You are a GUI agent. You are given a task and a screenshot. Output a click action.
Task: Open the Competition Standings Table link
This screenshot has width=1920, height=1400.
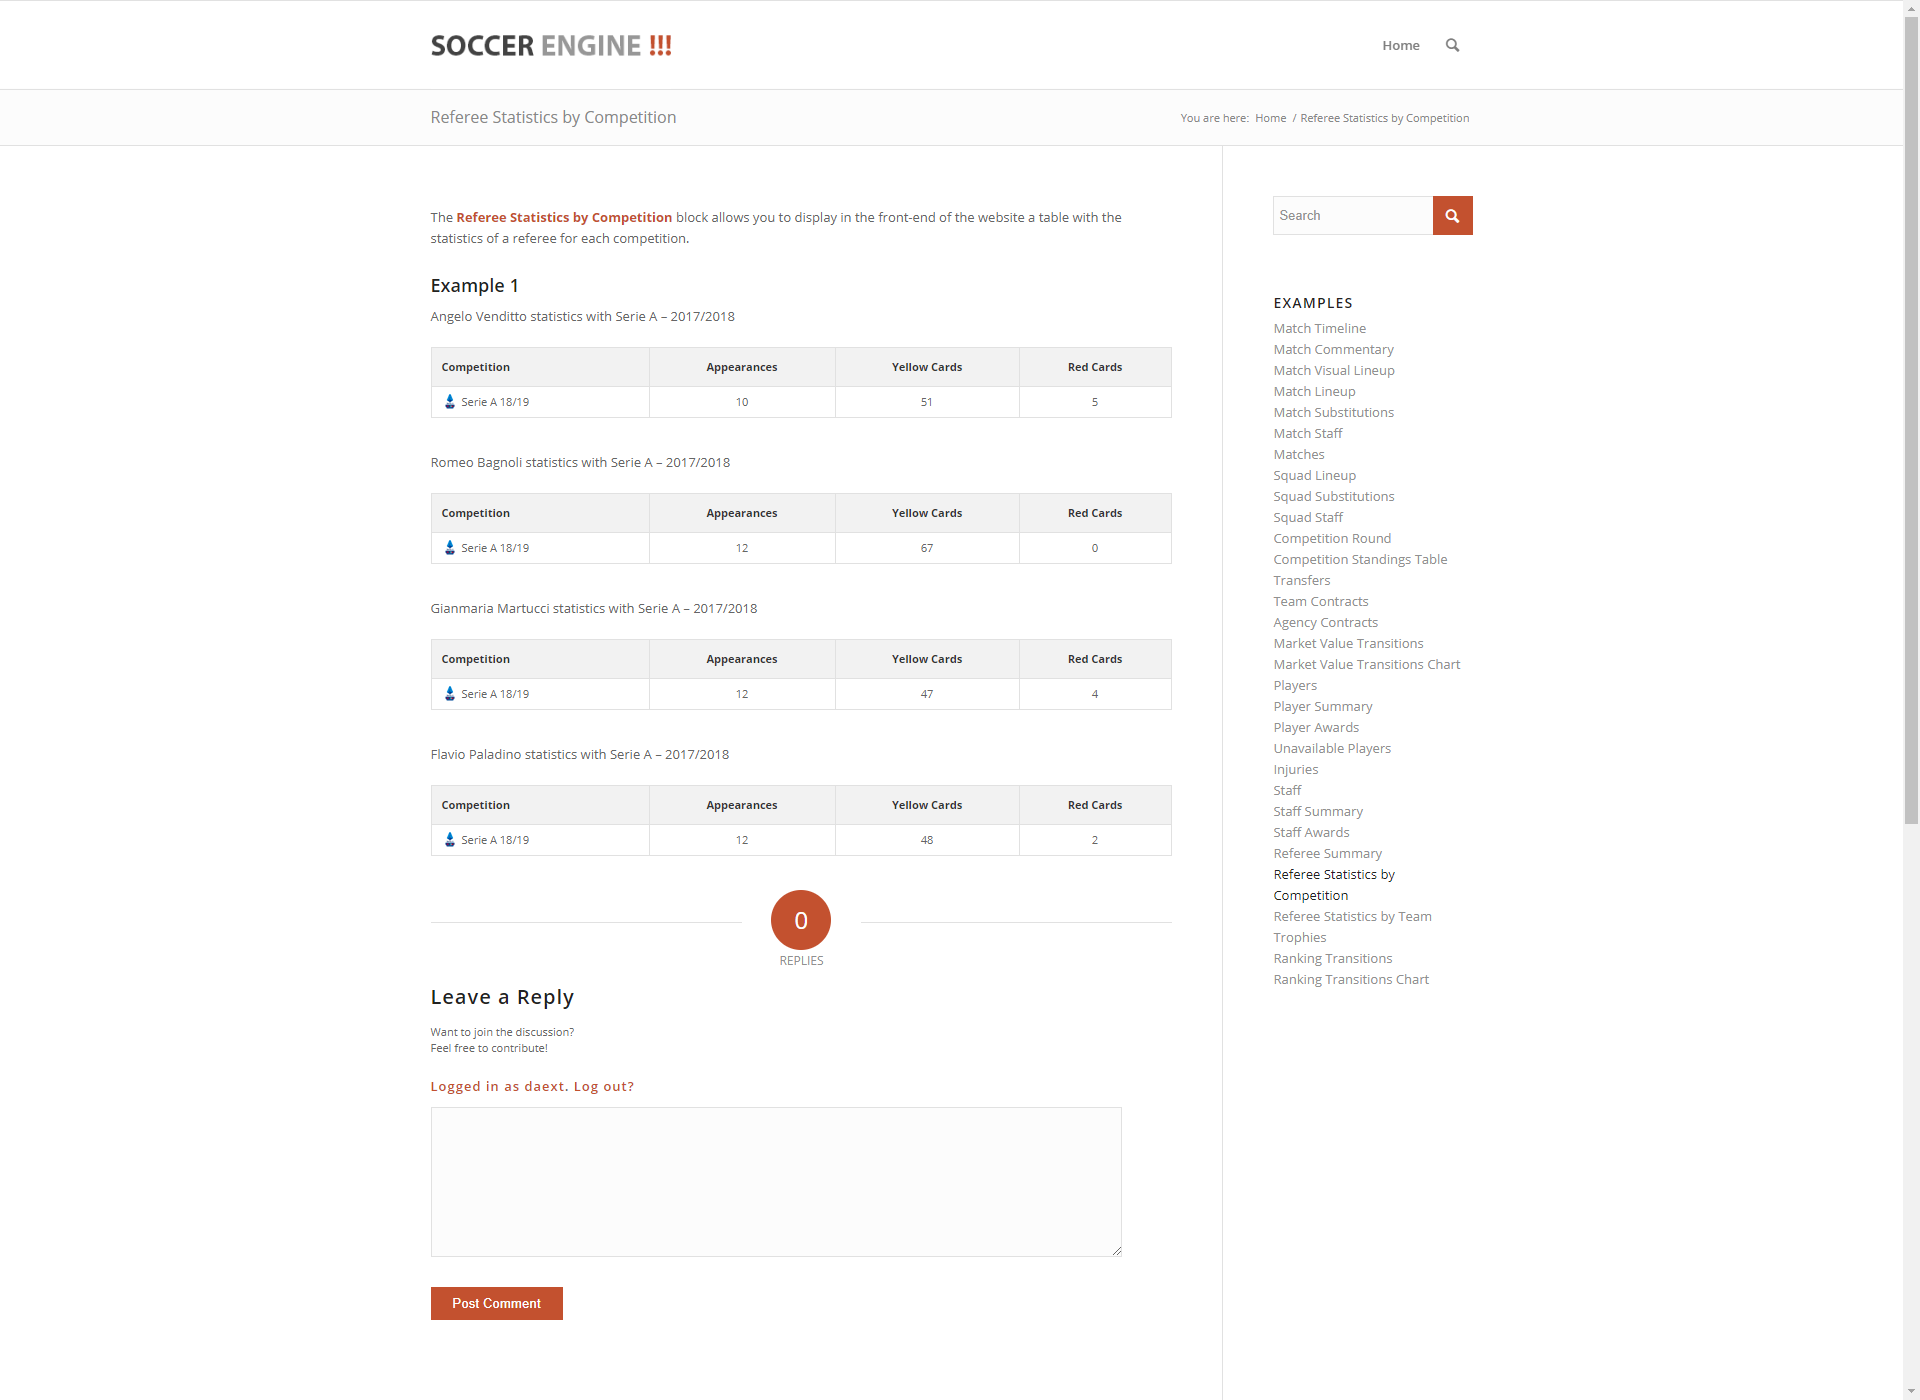(x=1360, y=559)
